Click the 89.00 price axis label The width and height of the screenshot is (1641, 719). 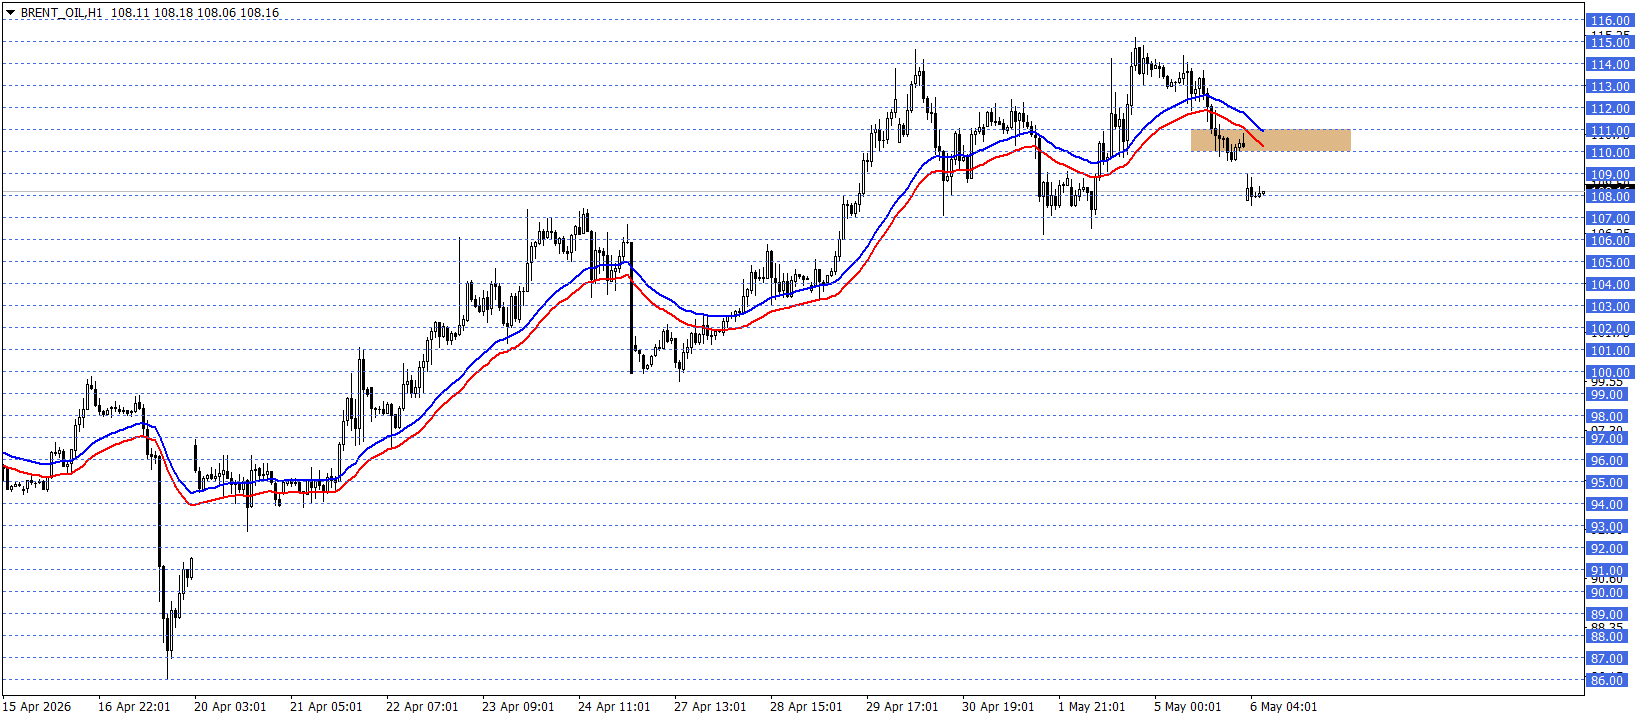pyautogui.click(x=1607, y=614)
